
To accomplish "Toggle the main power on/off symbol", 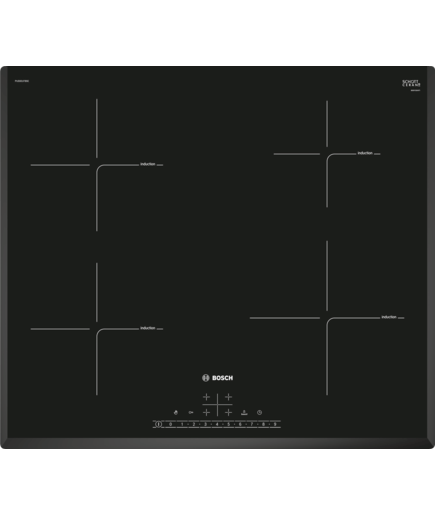I will (158, 424).
